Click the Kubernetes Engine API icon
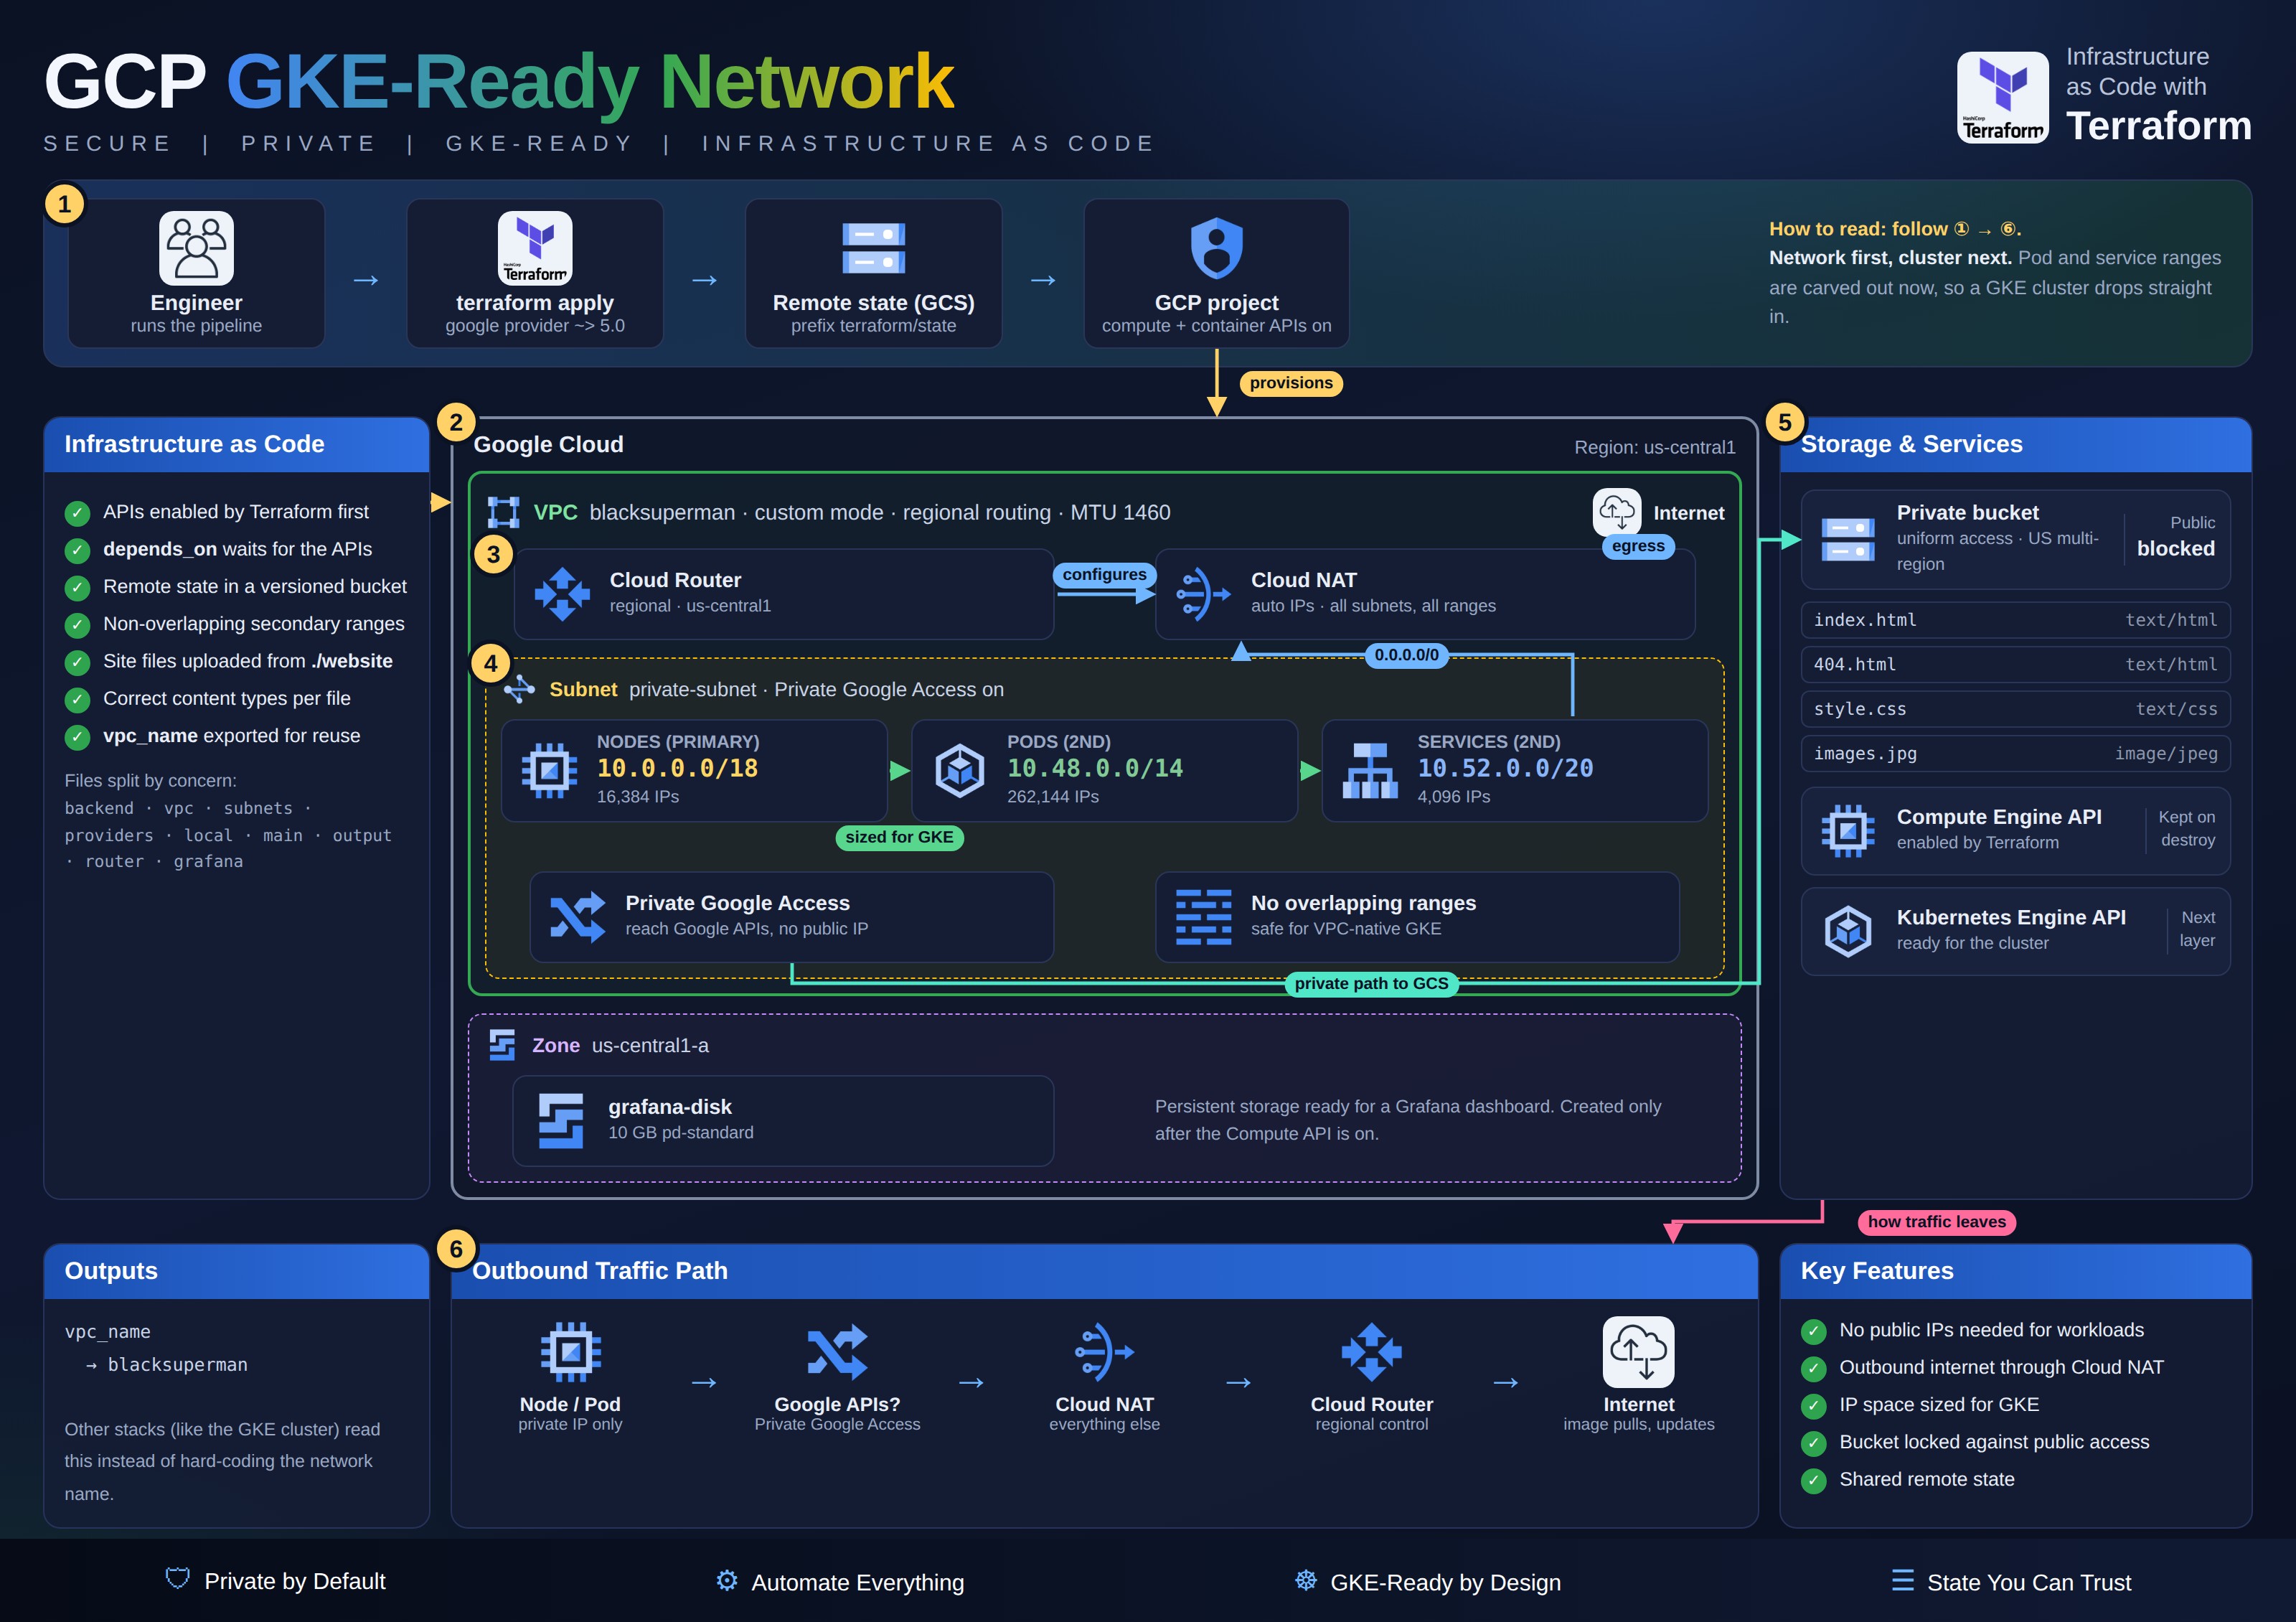2296x1622 pixels. (x=1847, y=931)
